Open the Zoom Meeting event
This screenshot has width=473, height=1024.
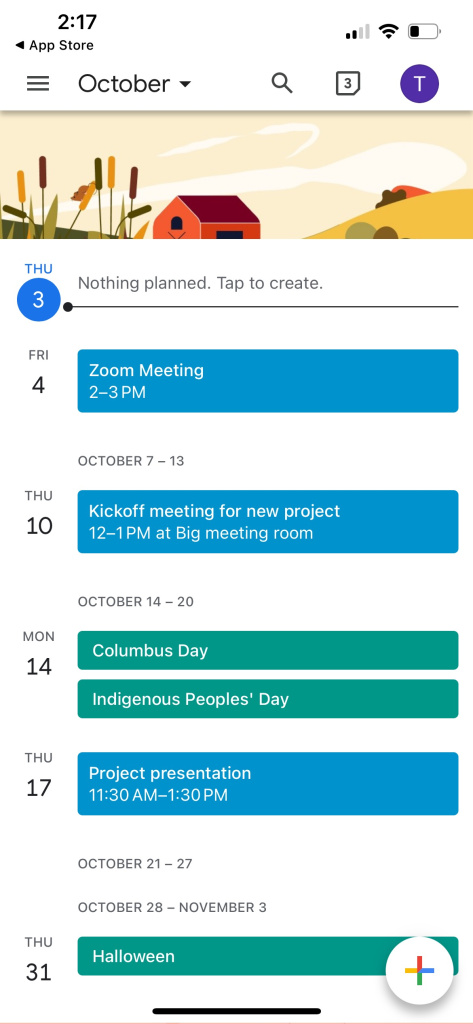pos(268,381)
